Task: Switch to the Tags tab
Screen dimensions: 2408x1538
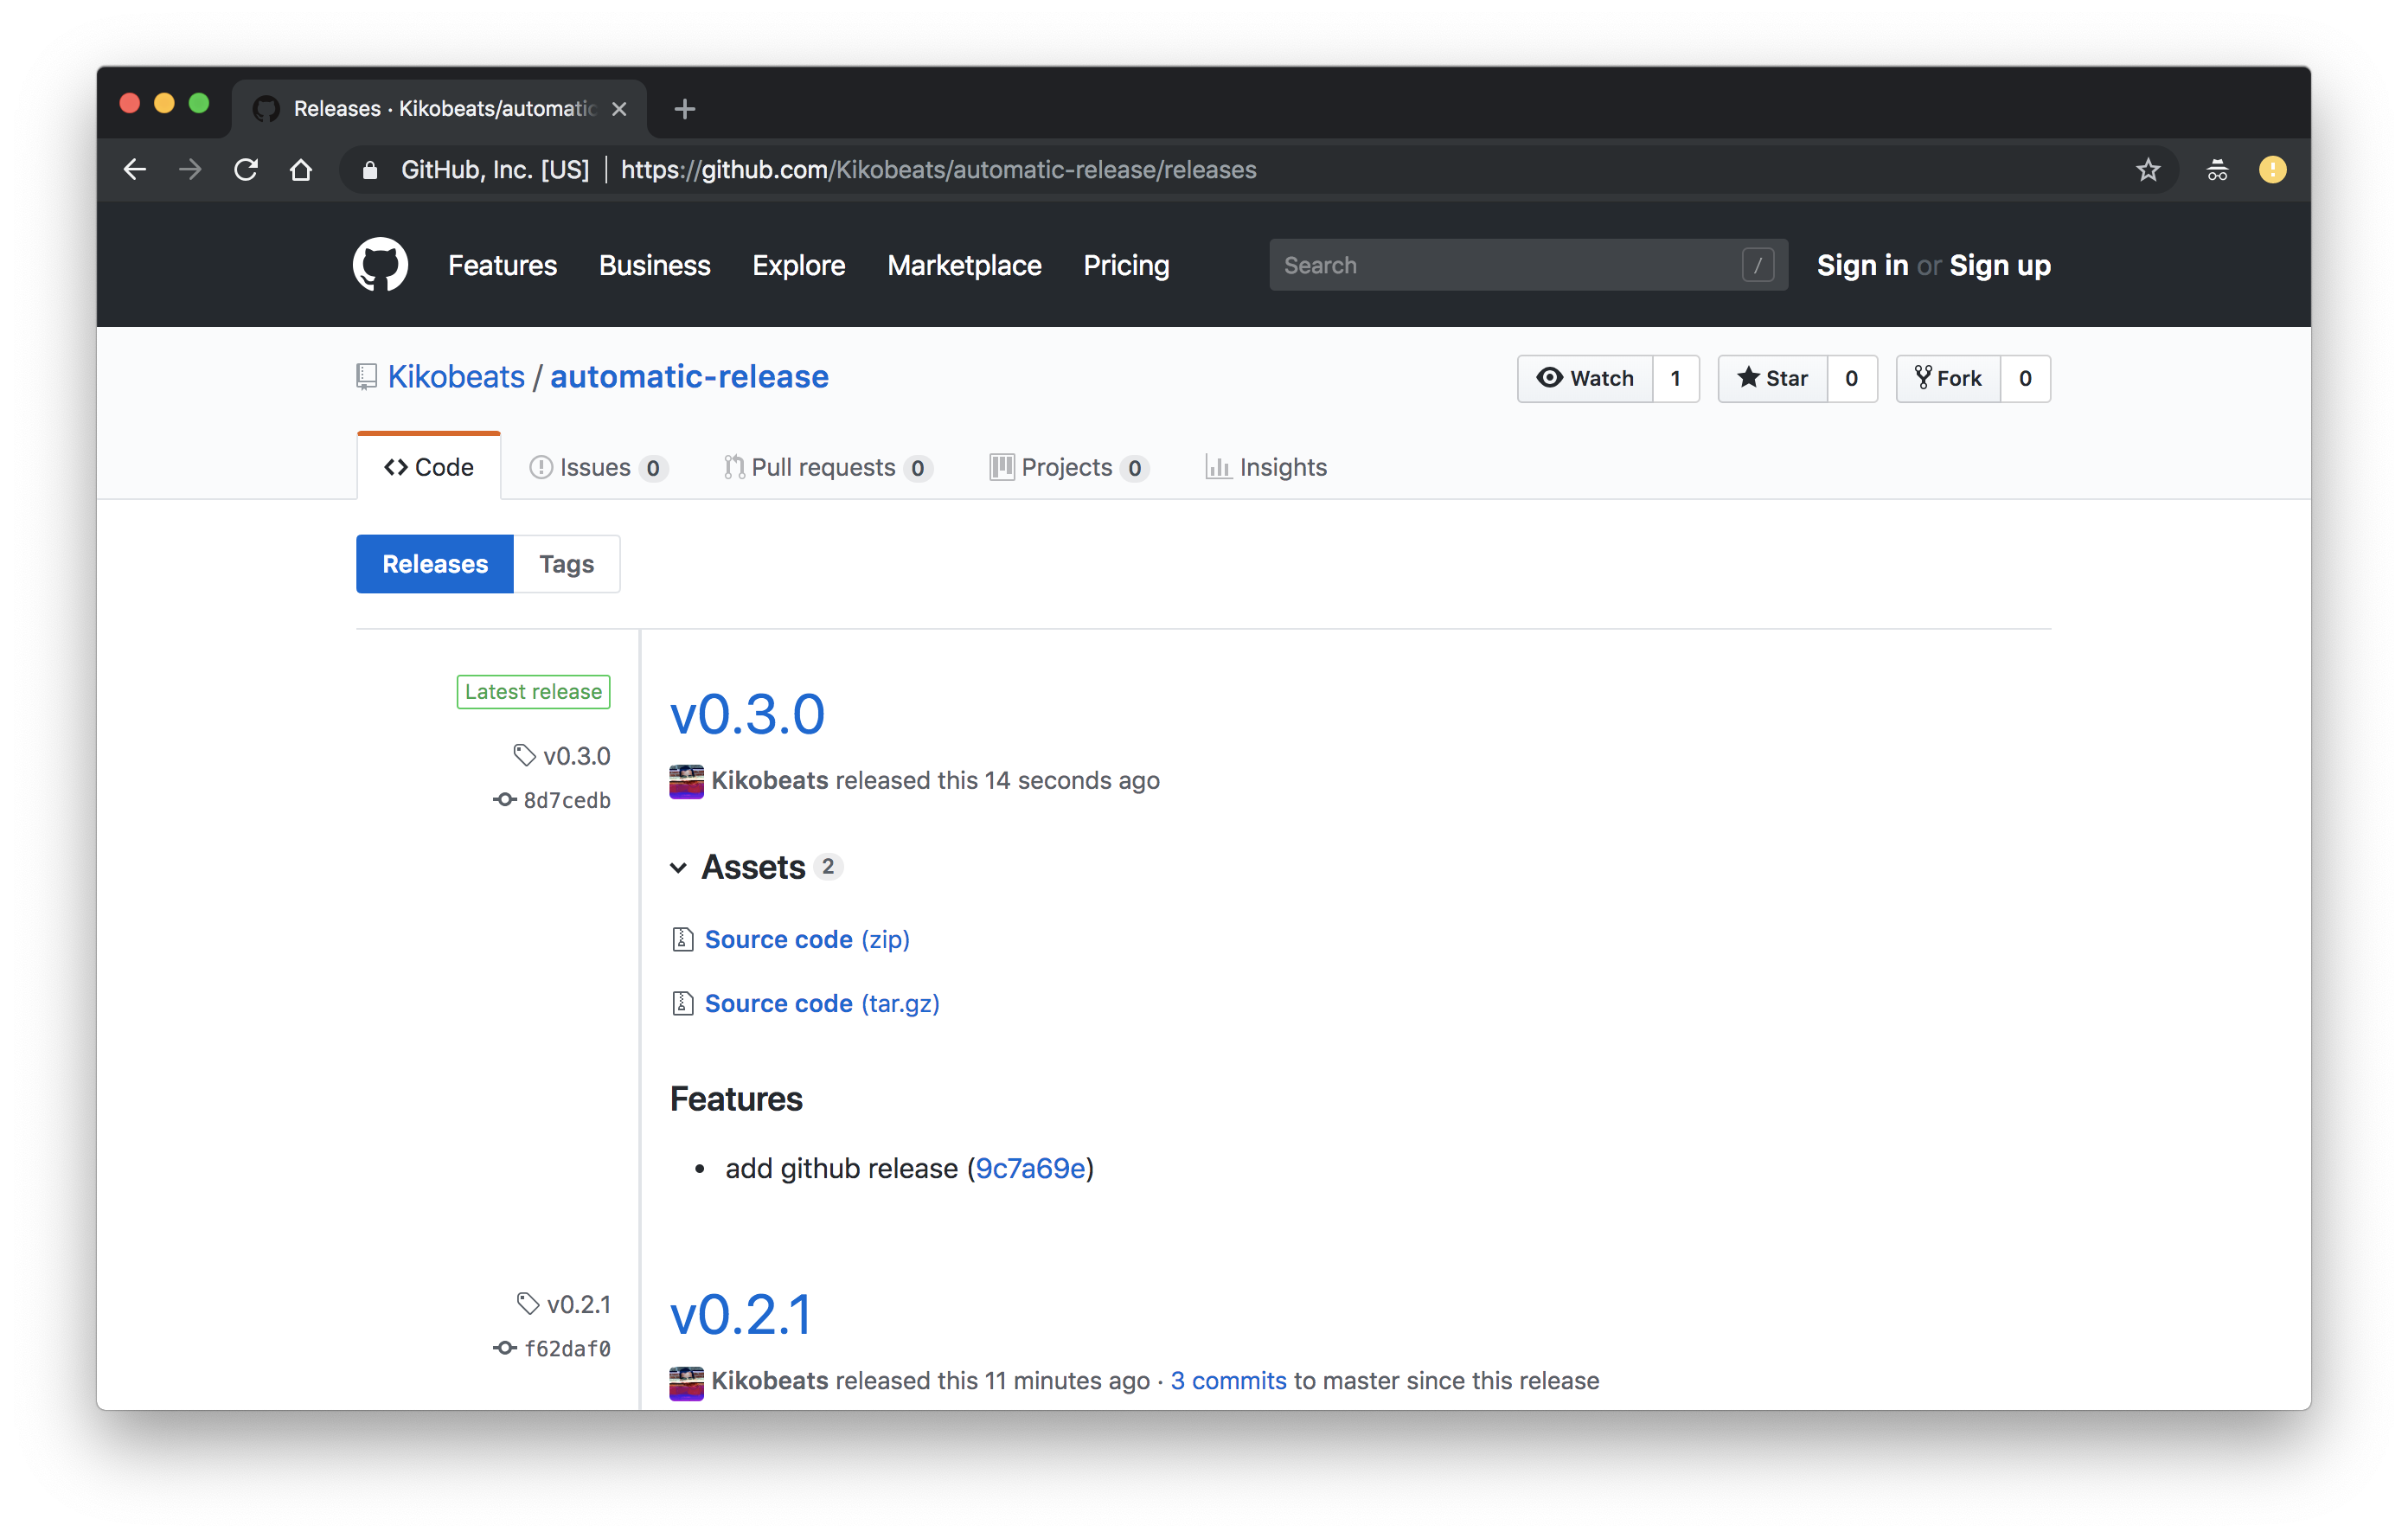Action: click(566, 564)
